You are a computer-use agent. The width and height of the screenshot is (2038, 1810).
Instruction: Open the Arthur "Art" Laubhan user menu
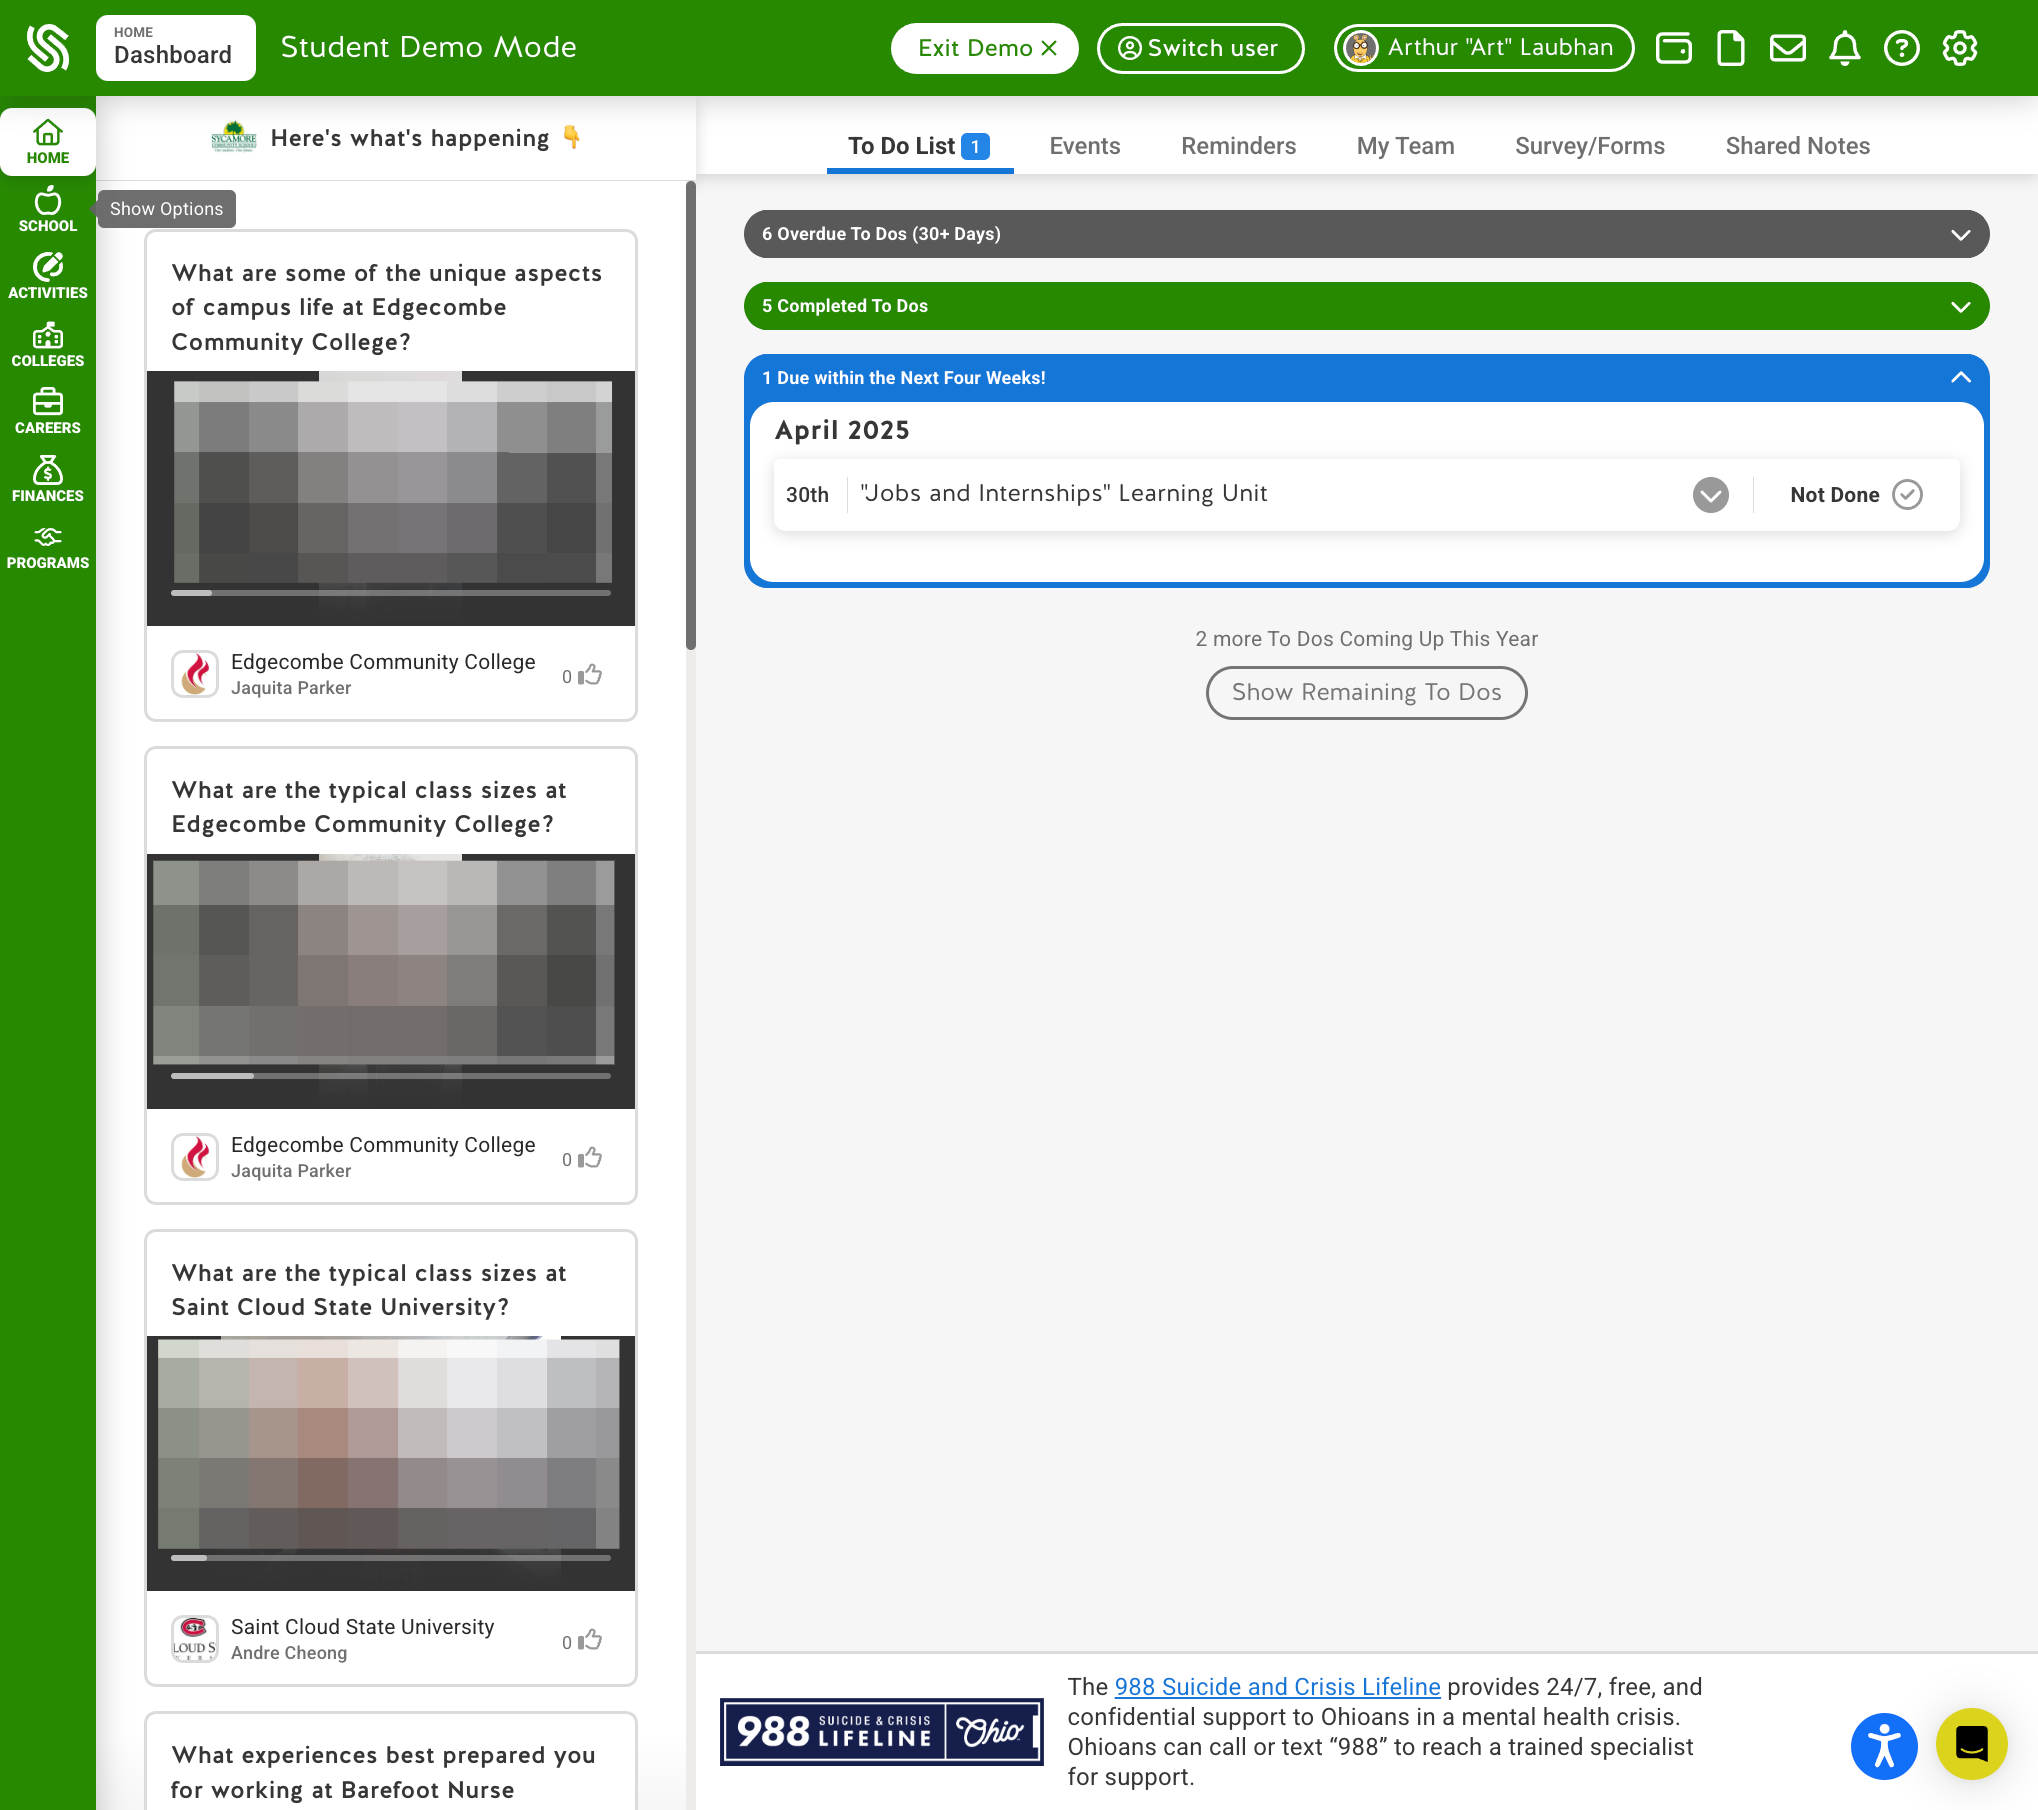click(x=1484, y=48)
